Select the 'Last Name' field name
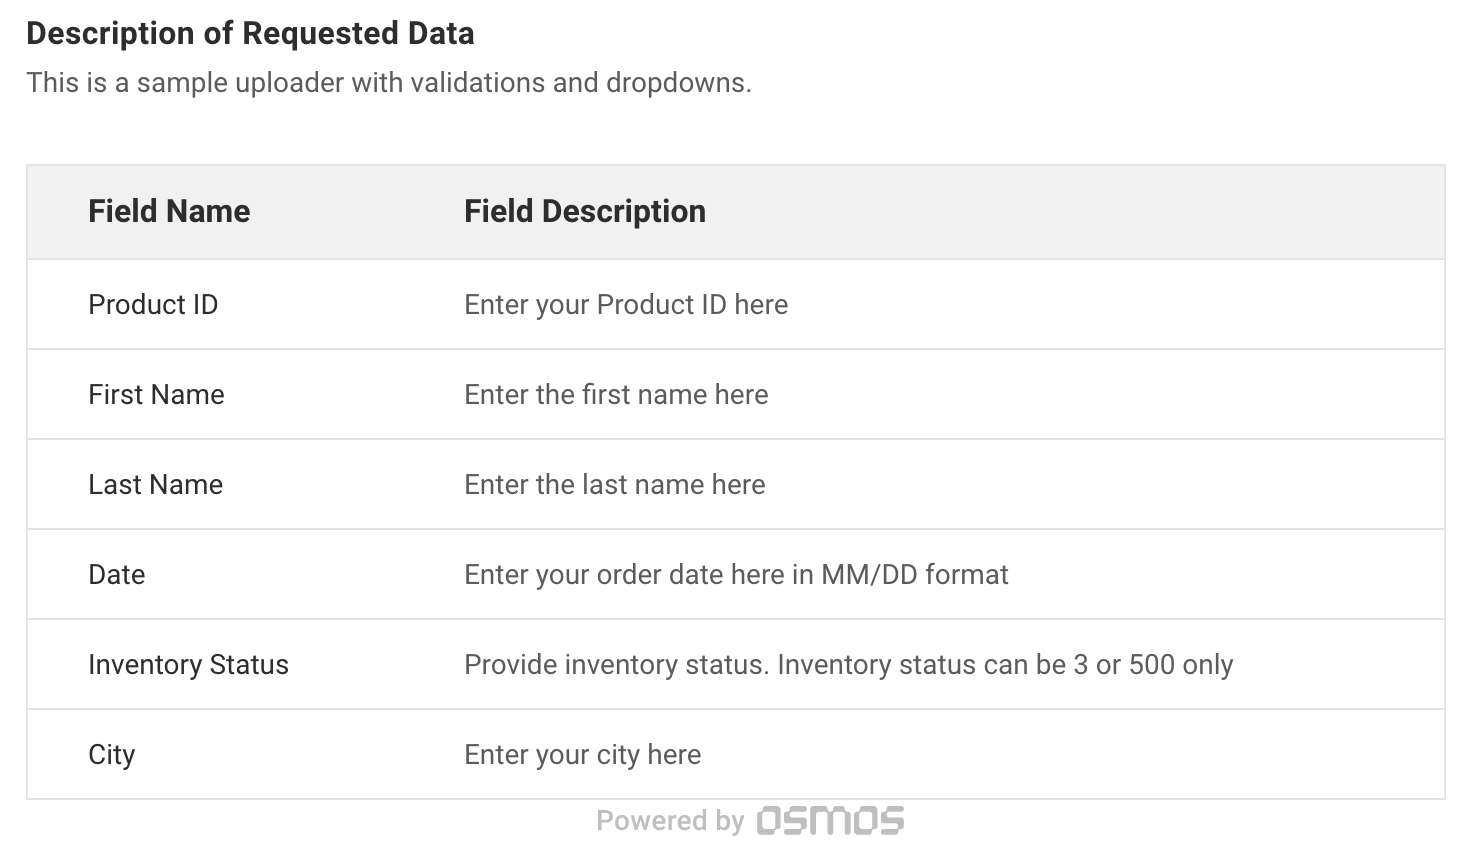 (155, 485)
